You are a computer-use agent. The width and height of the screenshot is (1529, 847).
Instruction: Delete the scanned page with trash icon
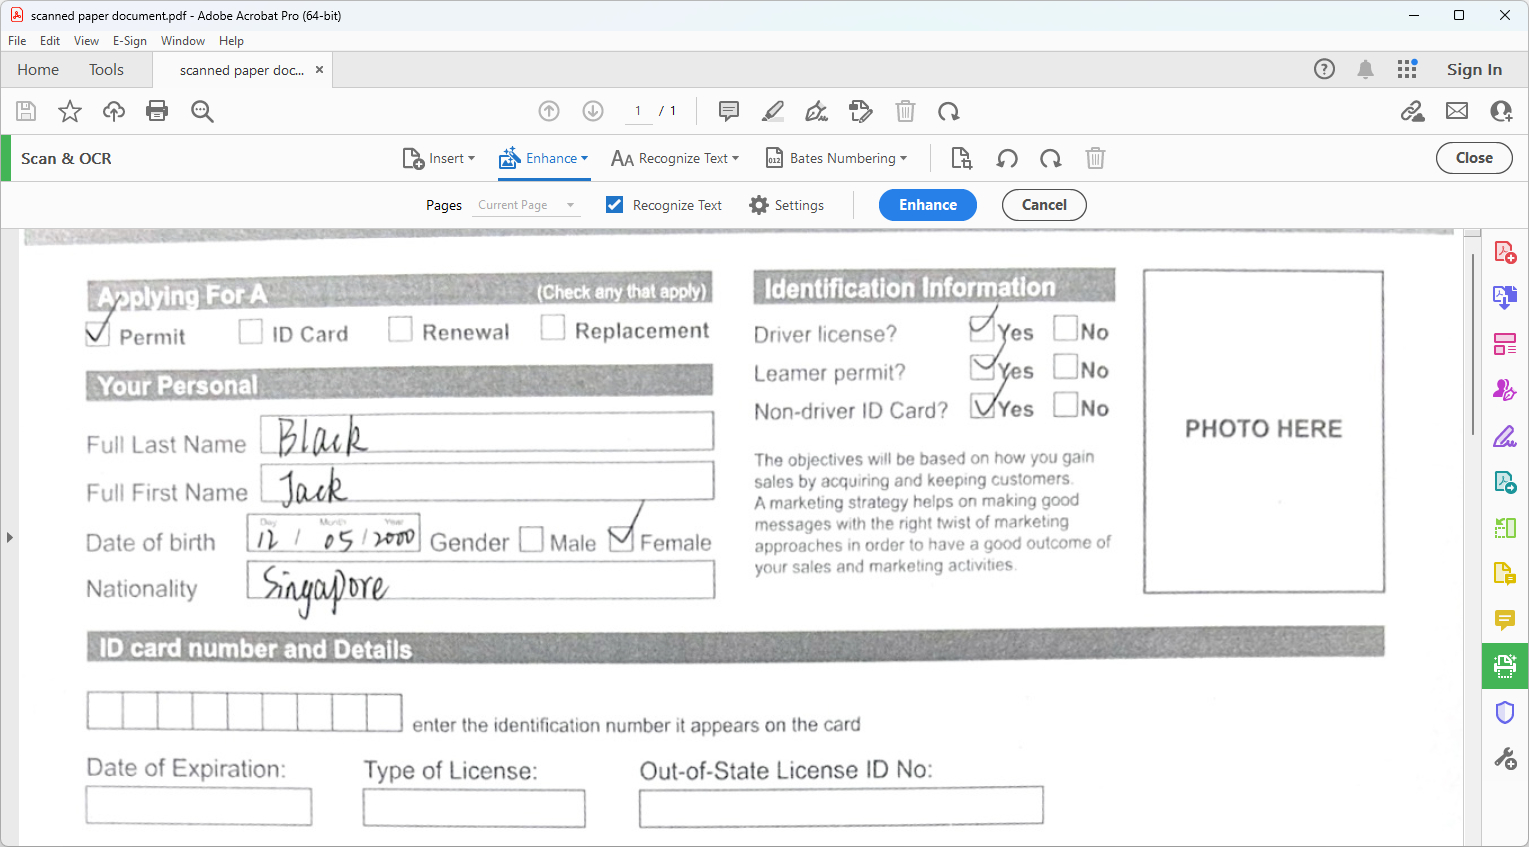[1095, 158]
